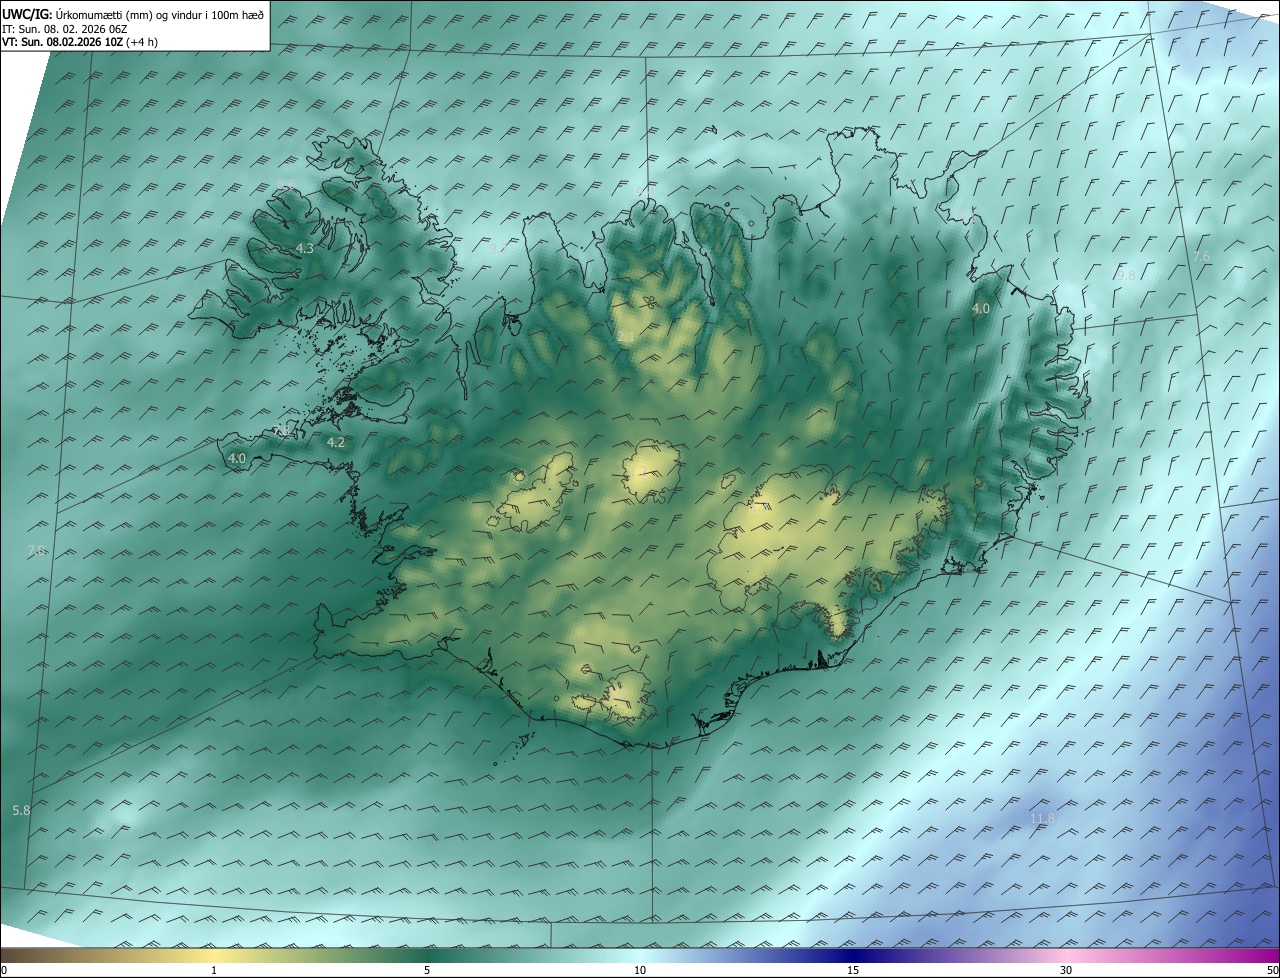
Task: Click the 5.8 value near the southwest edge
Action: (21, 810)
